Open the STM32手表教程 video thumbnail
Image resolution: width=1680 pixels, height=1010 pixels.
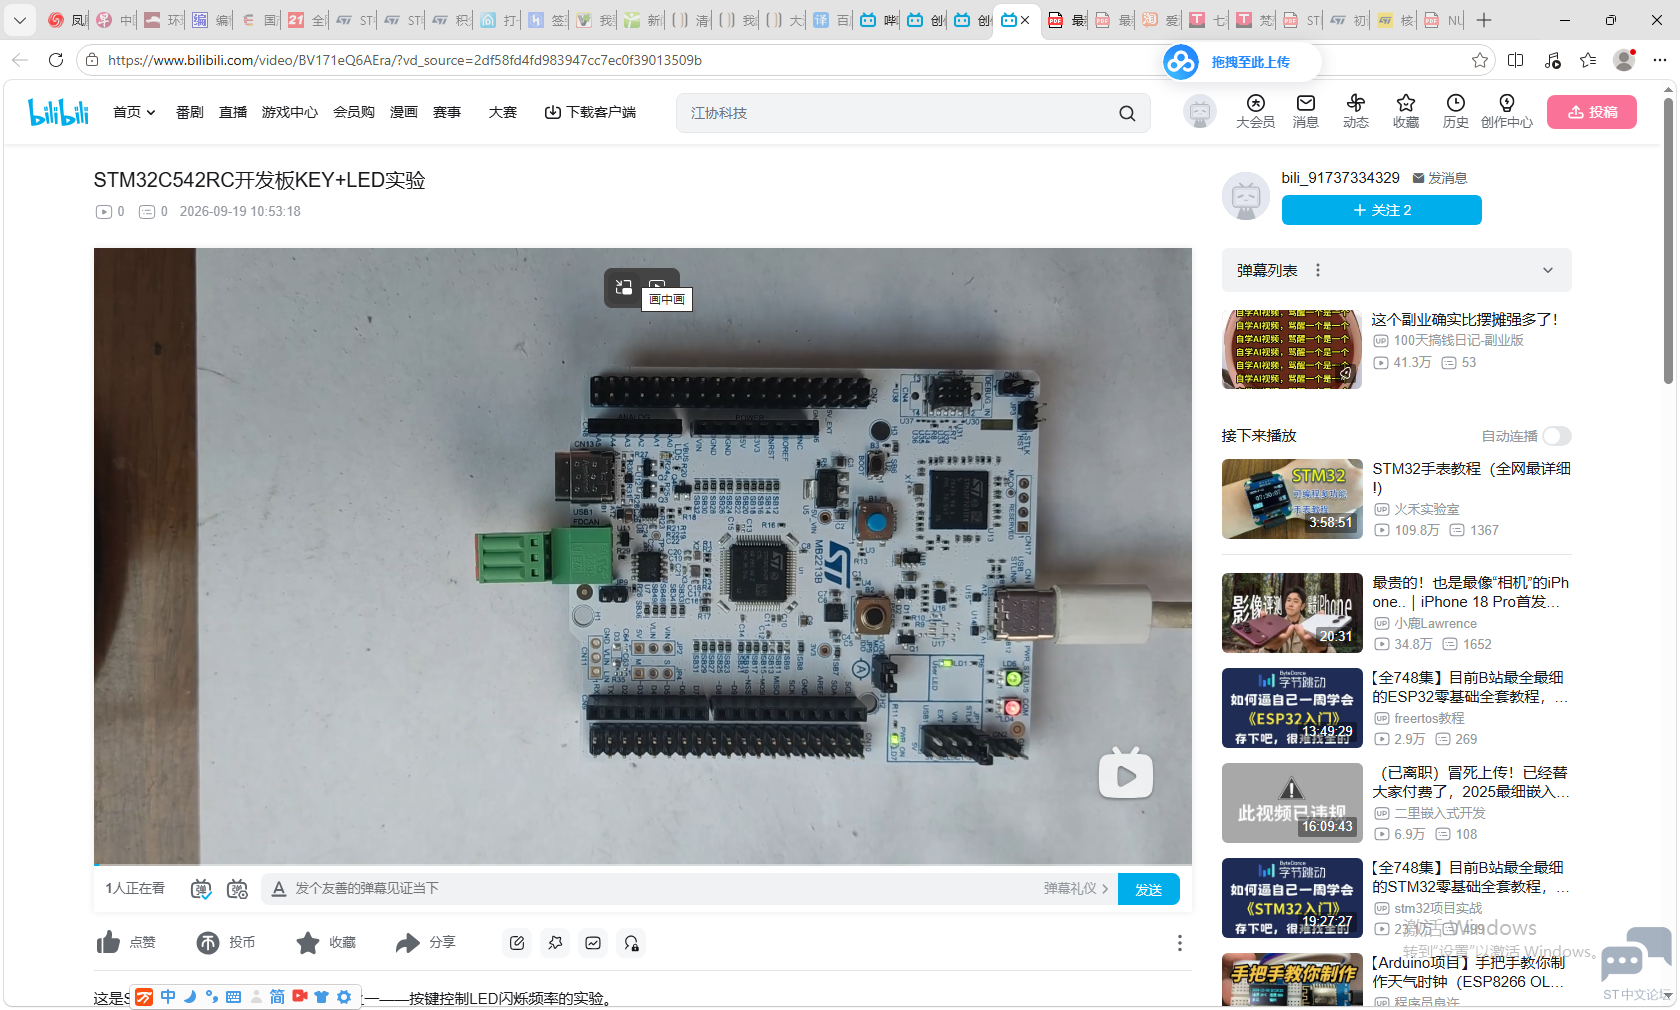1292,499
